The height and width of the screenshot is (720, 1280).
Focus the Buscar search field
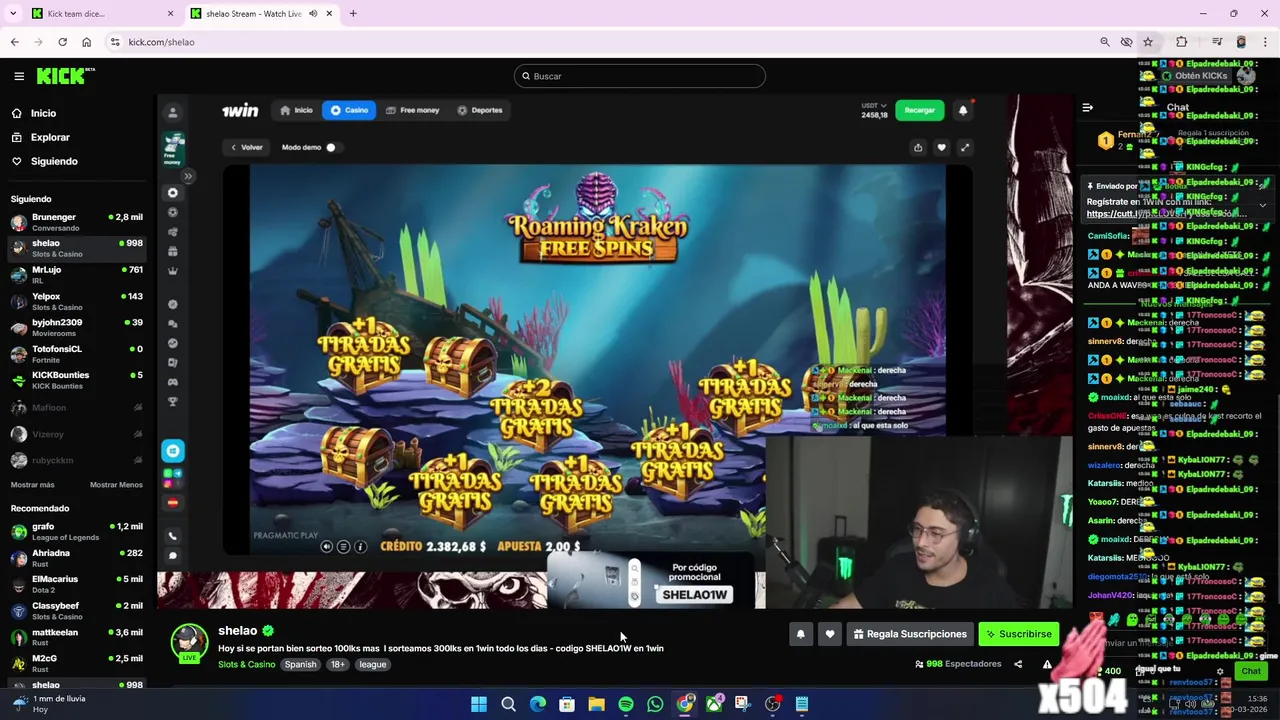pos(640,76)
